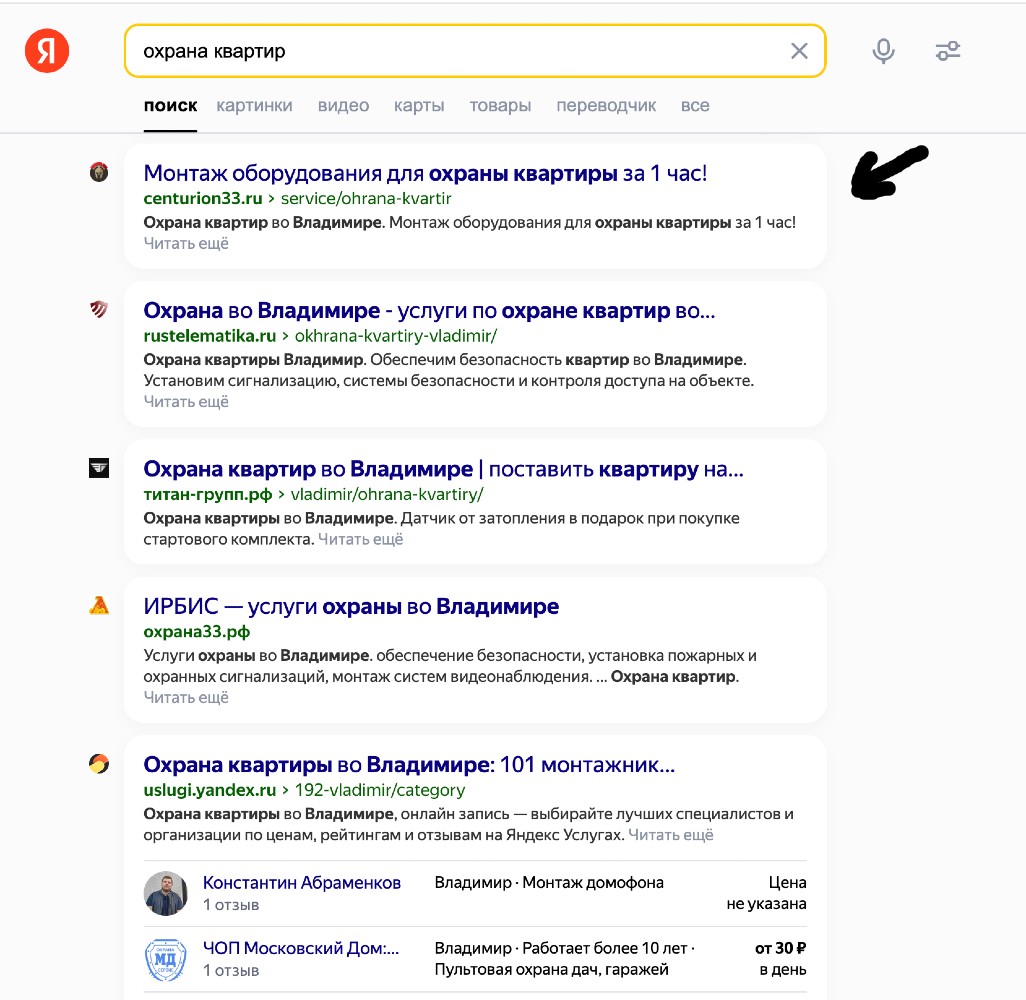1026x1000 pixels.
Task: Open the товары tab
Action: pos(500,105)
